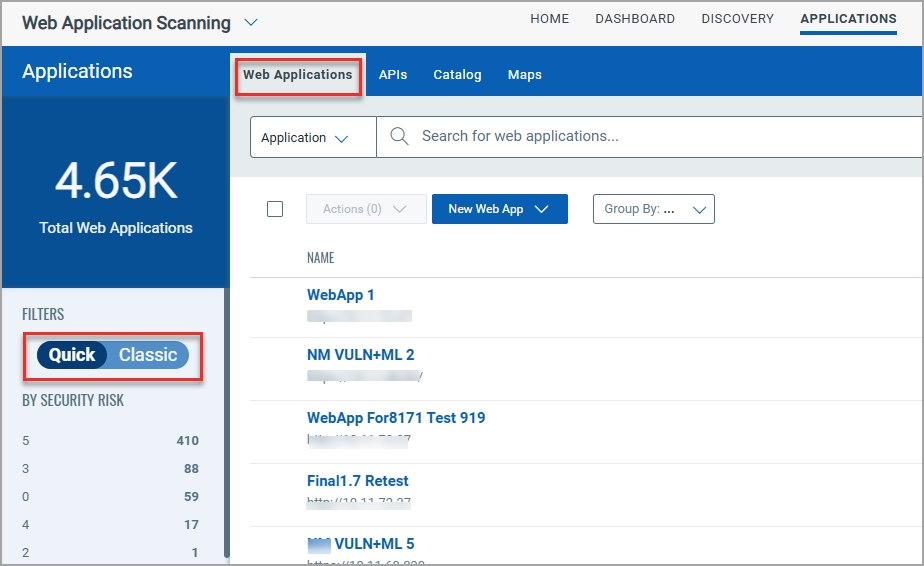Open the Actions (0) dropdown
The width and height of the screenshot is (924, 566).
tap(365, 209)
